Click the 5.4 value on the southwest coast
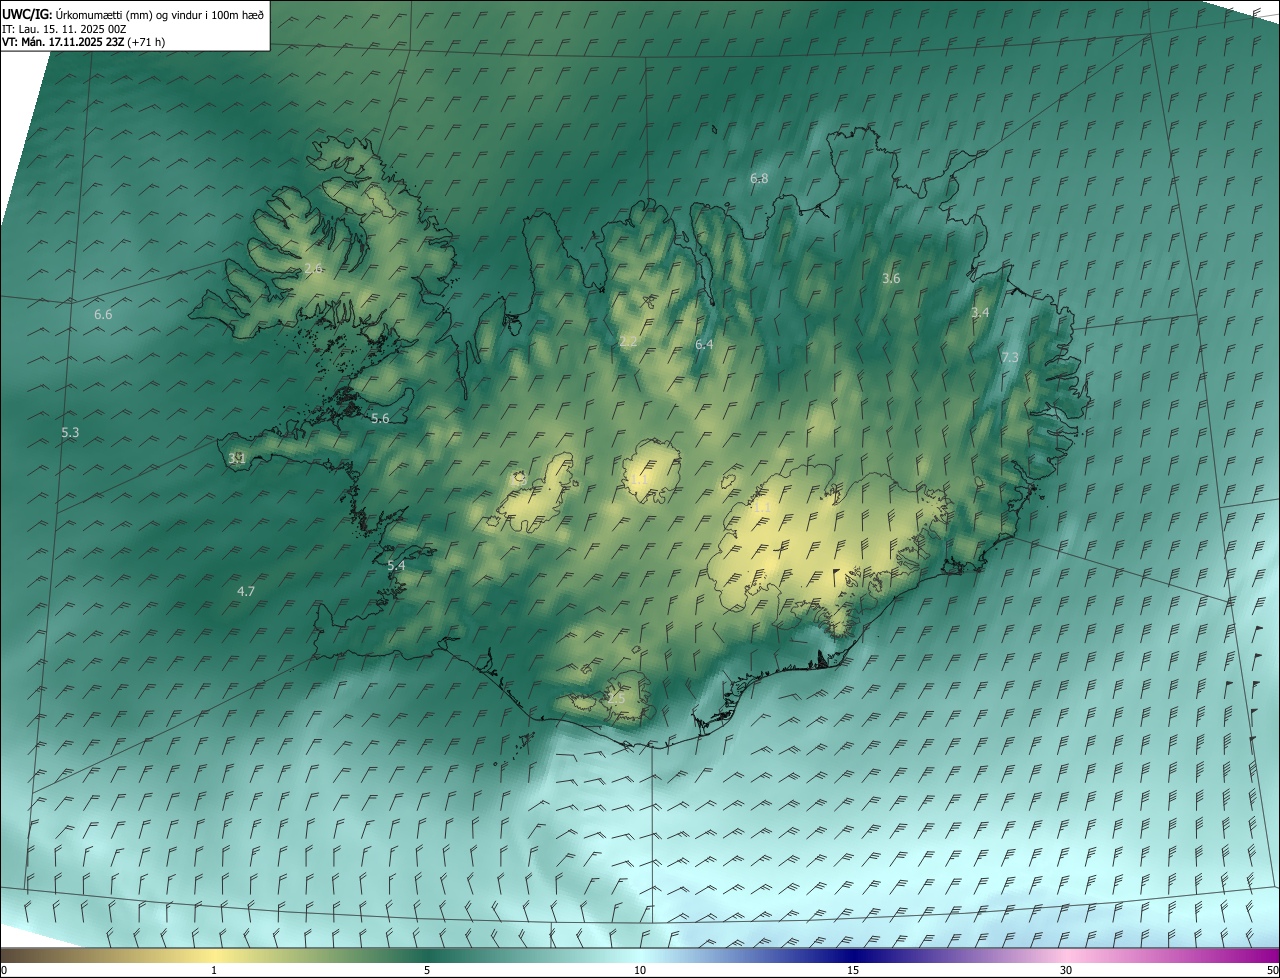The image size is (1280, 978). click(x=396, y=565)
